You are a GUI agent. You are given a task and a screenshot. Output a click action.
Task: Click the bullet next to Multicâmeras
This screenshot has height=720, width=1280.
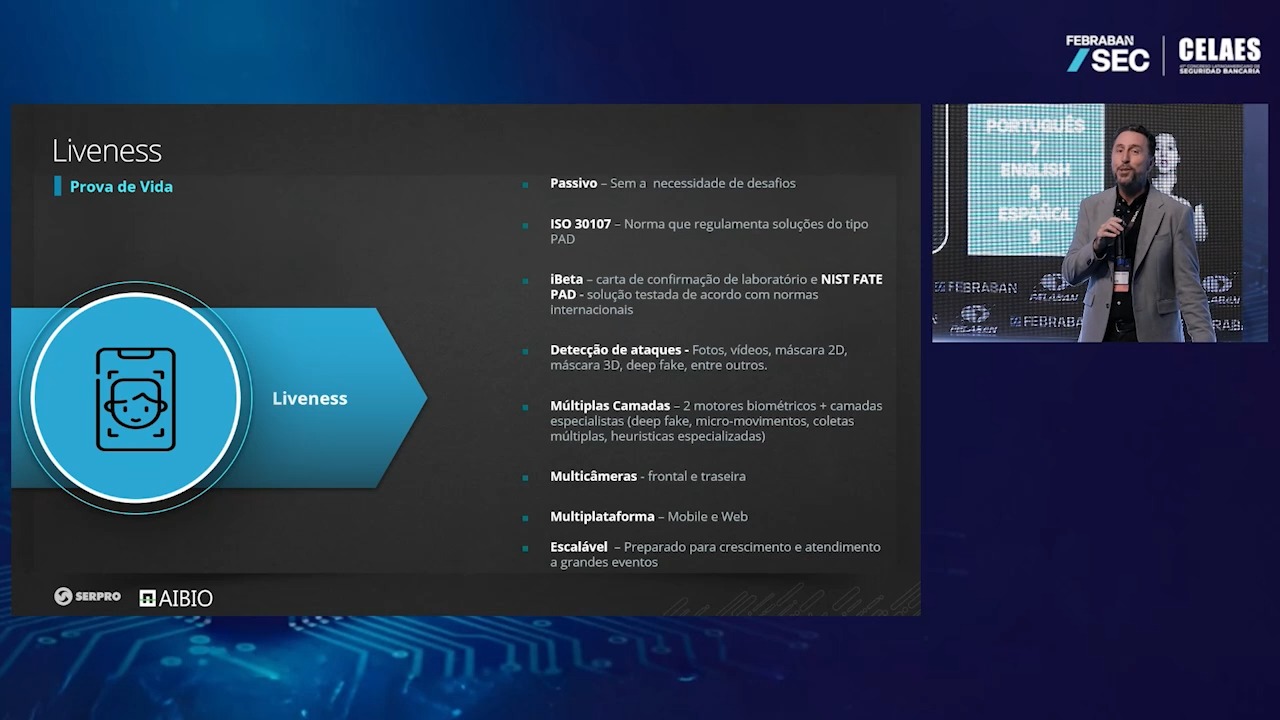click(526, 477)
